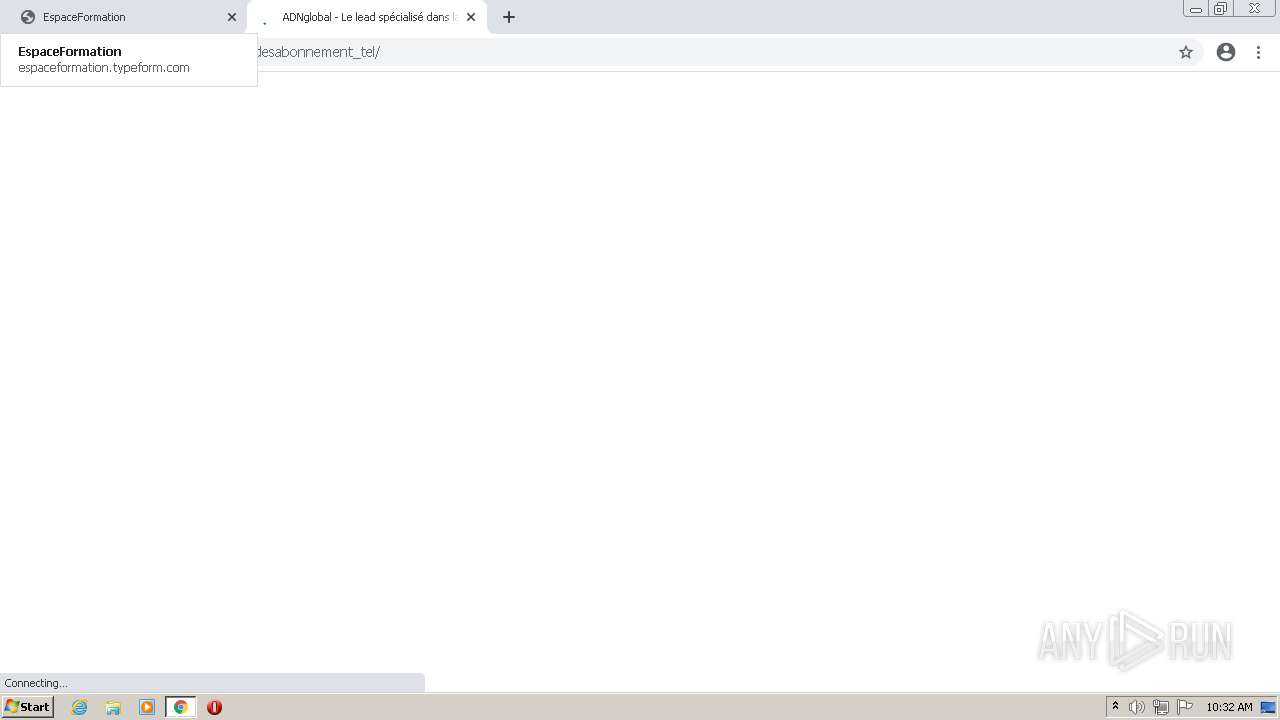The image size is (1280, 720).
Task: Click the 'espaceformation.typeform.com' tooltip text
Action: coord(104,68)
